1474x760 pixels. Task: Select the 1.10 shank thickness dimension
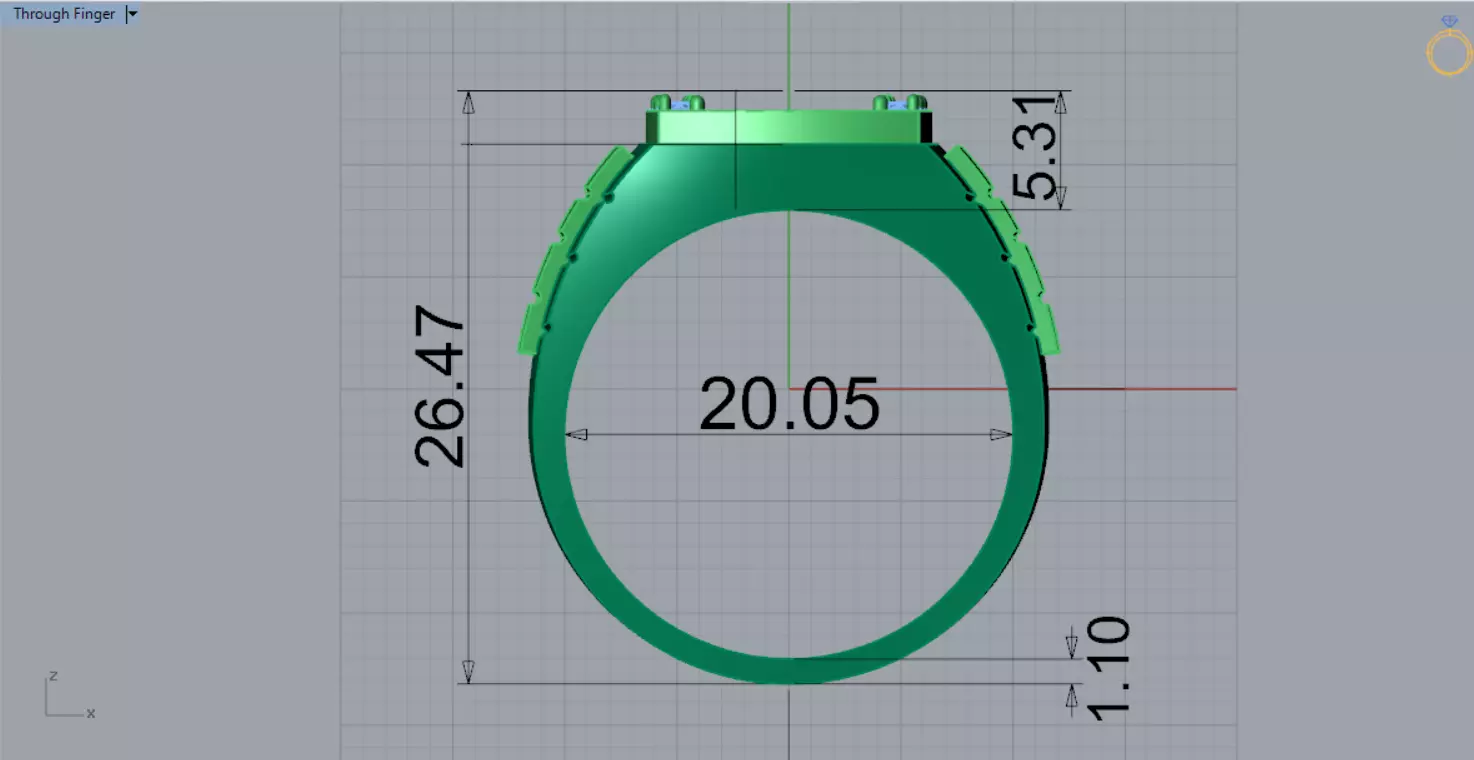pyautogui.click(x=1107, y=668)
